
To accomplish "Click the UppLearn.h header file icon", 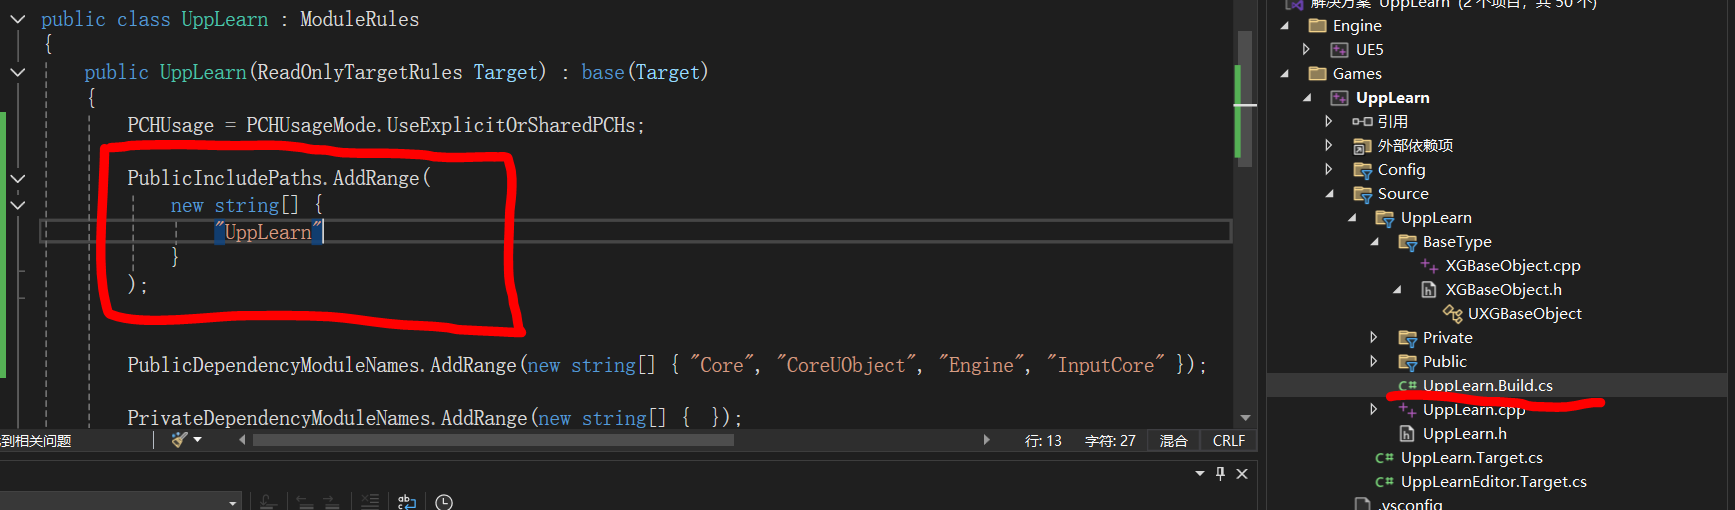I will tap(1407, 434).
